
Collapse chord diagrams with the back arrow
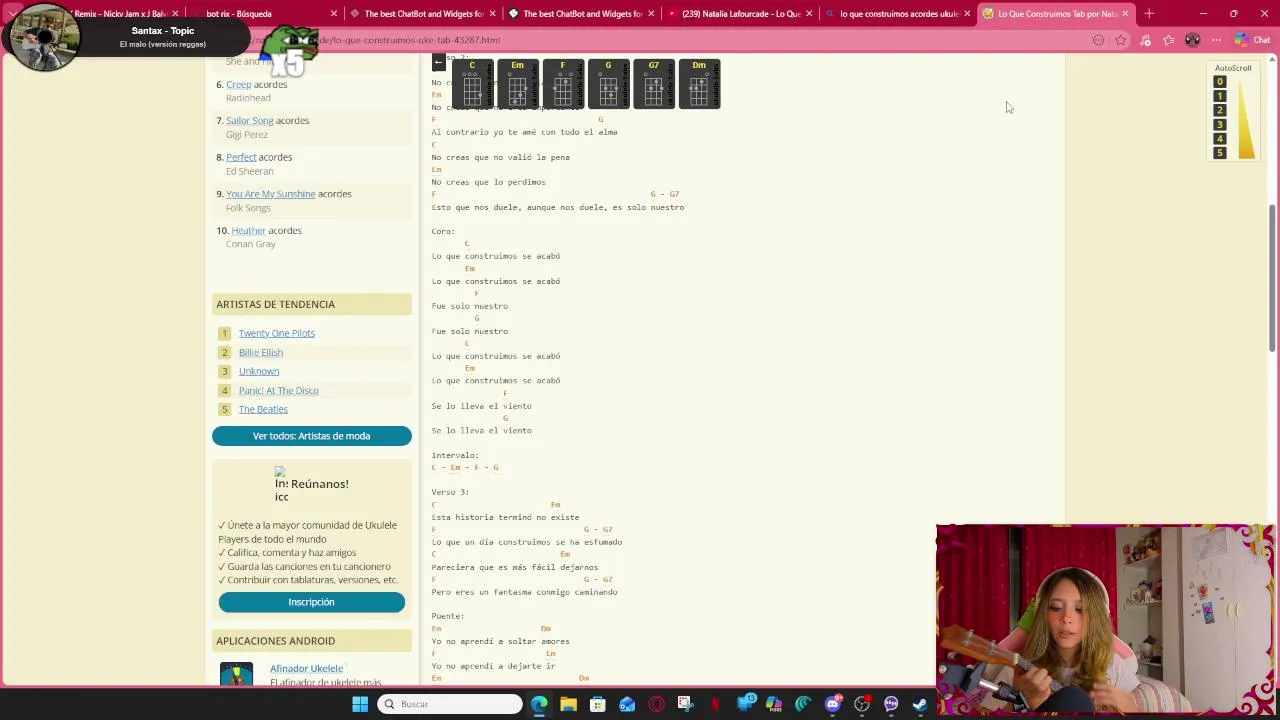tap(438, 63)
